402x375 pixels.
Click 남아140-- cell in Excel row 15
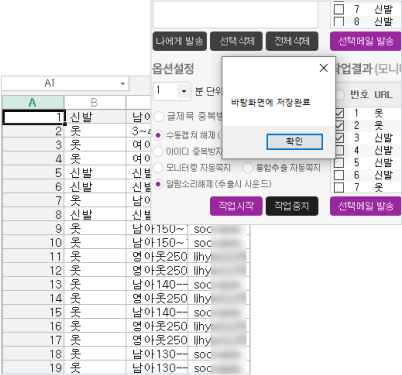click(x=157, y=312)
